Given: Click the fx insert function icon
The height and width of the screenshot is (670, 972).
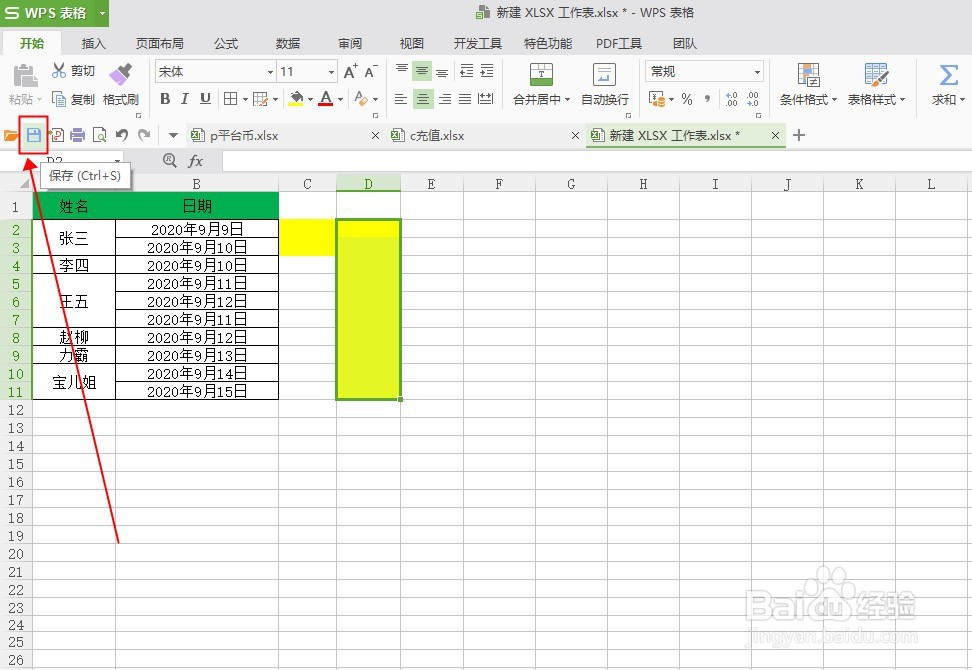Looking at the screenshot, I should click(x=195, y=161).
